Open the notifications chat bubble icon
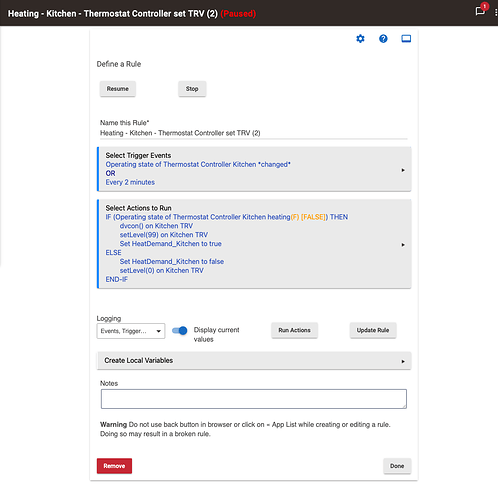Screen dimensions: 498x499 [x=480, y=11]
